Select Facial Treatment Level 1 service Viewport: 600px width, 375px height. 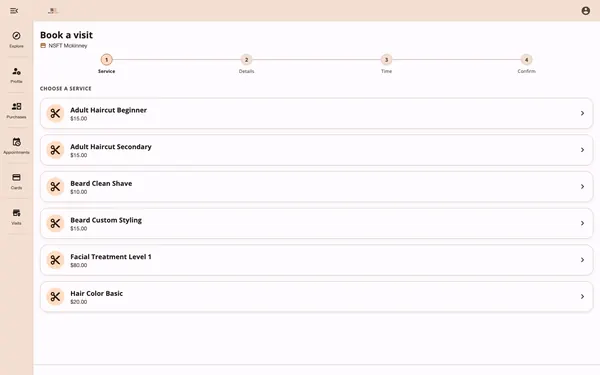(316, 260)
